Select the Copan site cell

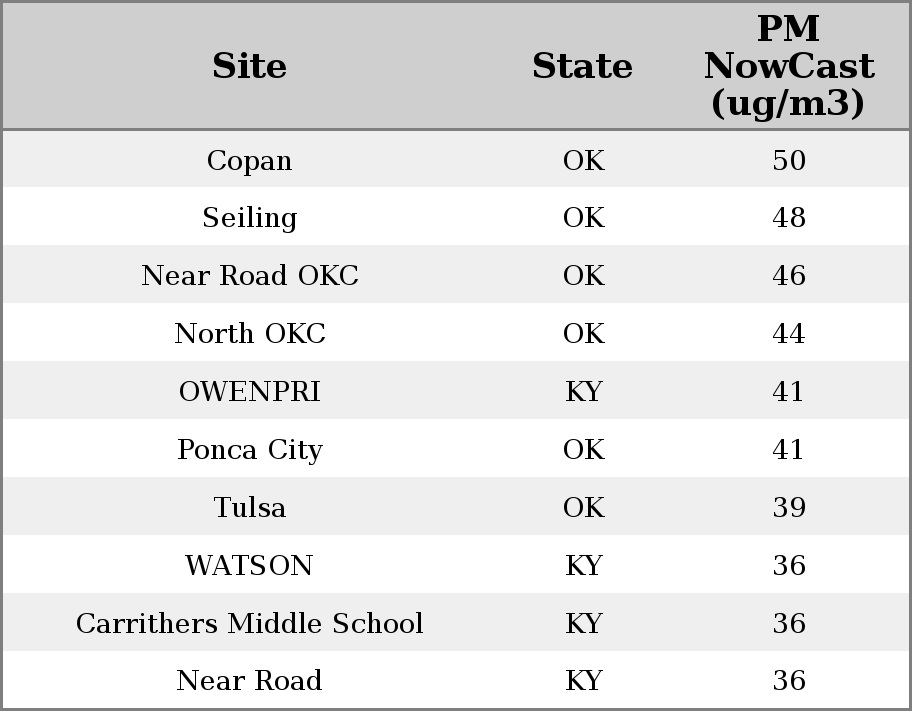click(249, 160)
